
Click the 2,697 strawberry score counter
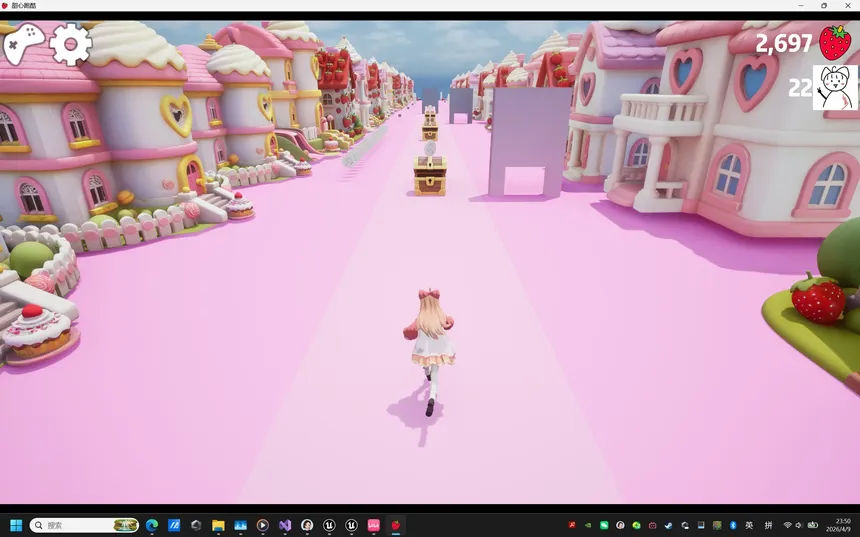point(784,43)
